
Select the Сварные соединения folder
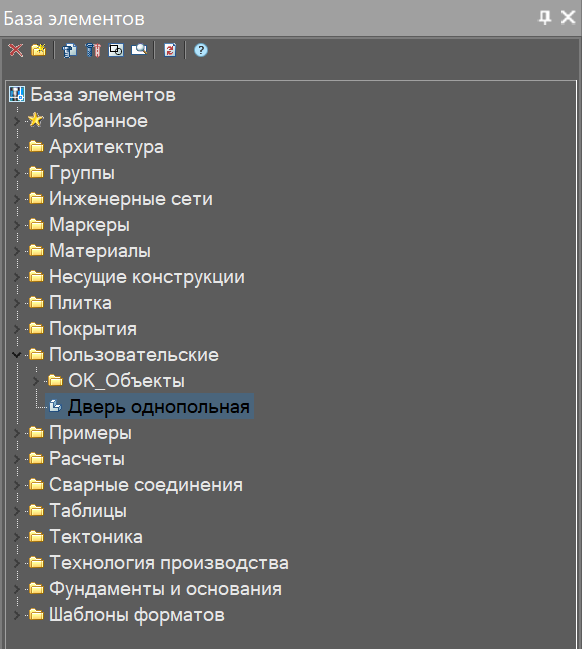tap(146, 485)
